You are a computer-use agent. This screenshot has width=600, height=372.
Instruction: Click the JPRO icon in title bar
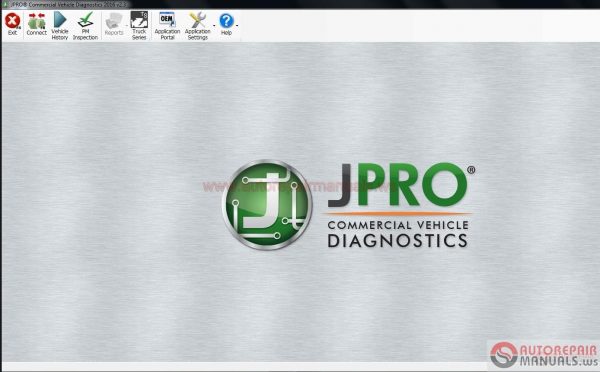click(x=5, y=4)
